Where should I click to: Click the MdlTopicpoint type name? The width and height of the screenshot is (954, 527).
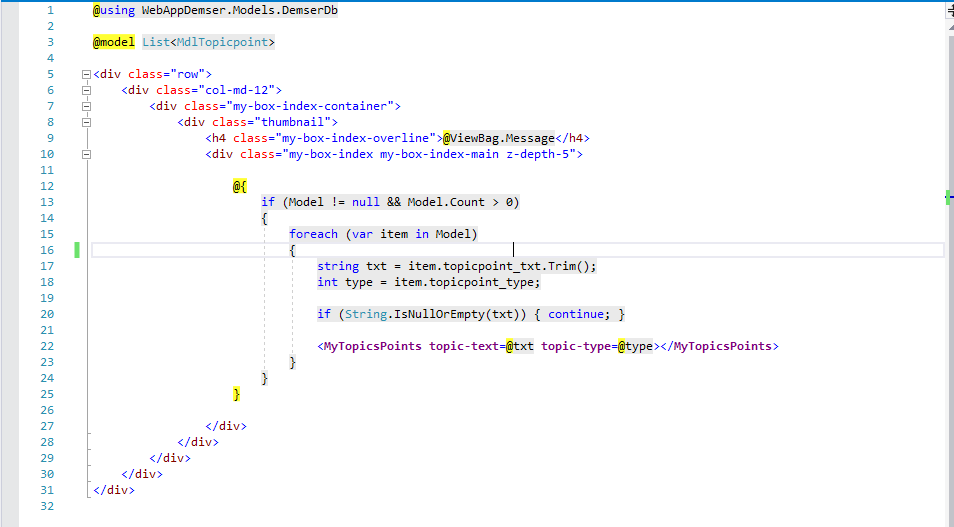pyautogui.click(x=222, y=42)
